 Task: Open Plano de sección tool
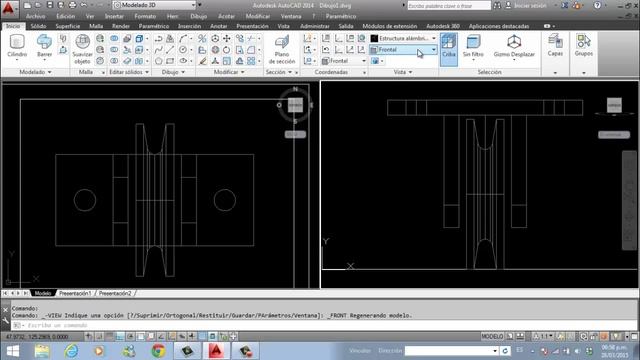pos(282,49)
